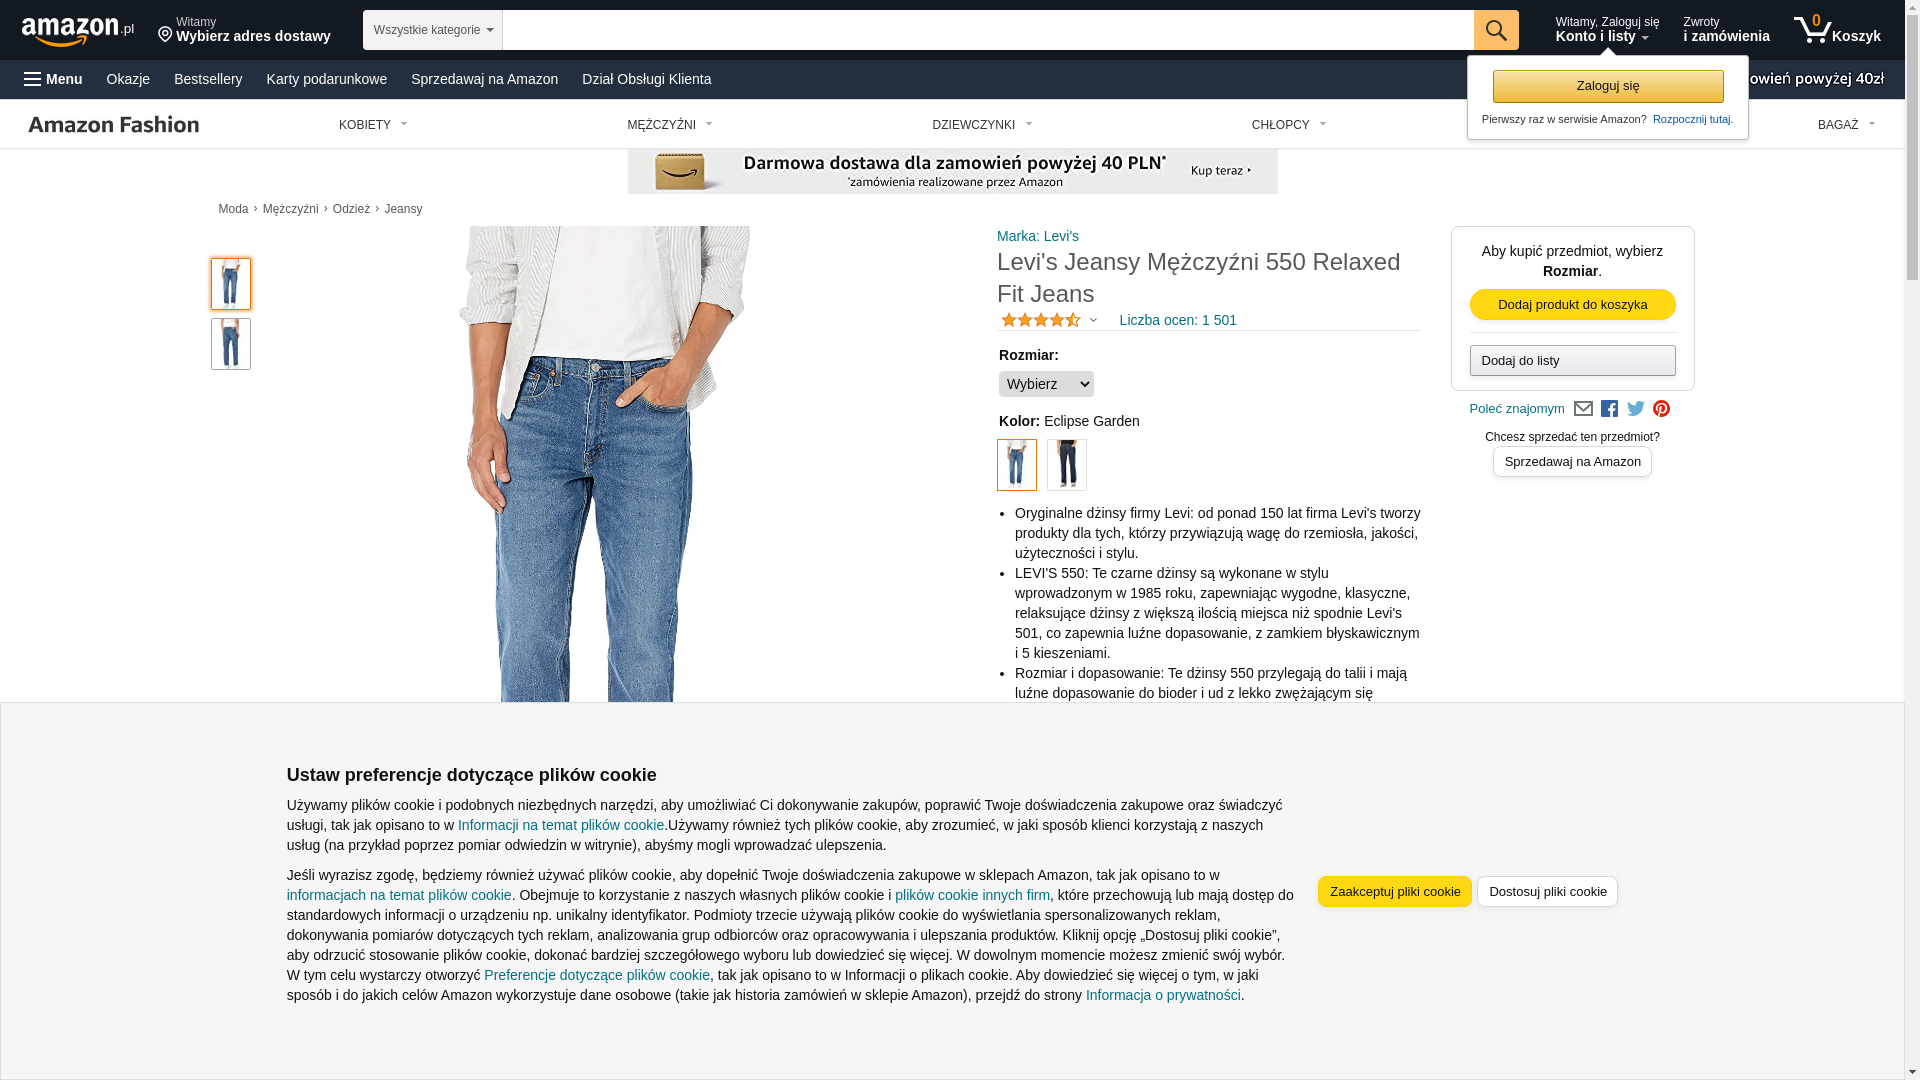
Task: Open the Liczba ocen: 1 501 reviews link
Action: tap(1178, 320)
